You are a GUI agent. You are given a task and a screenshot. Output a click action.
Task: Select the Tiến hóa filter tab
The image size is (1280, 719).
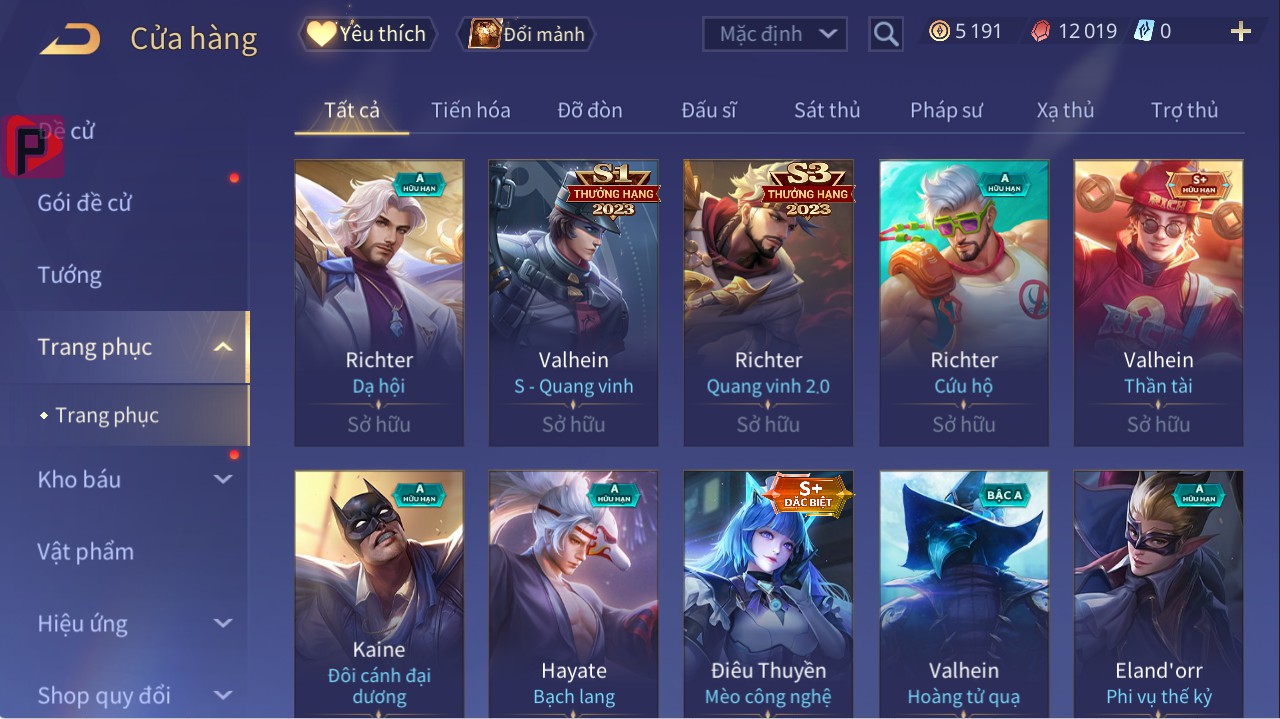coord(471,110)
